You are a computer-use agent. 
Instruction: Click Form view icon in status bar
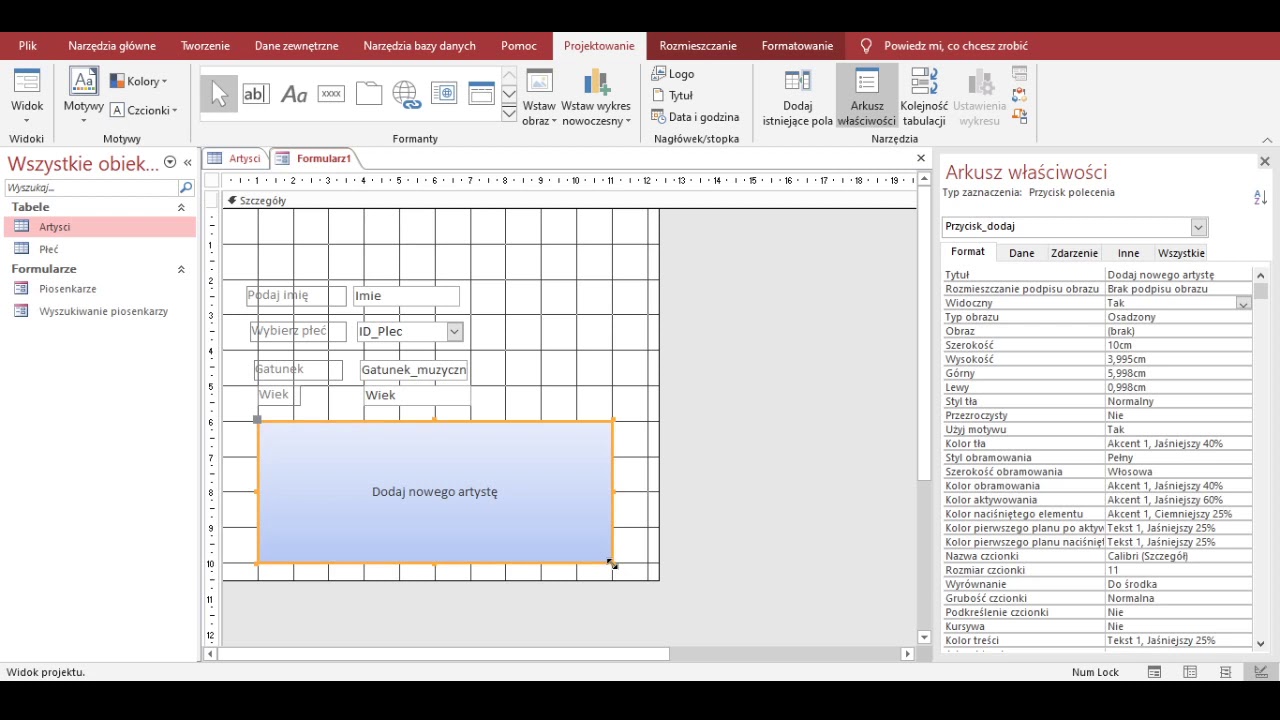pos(1154,672)
